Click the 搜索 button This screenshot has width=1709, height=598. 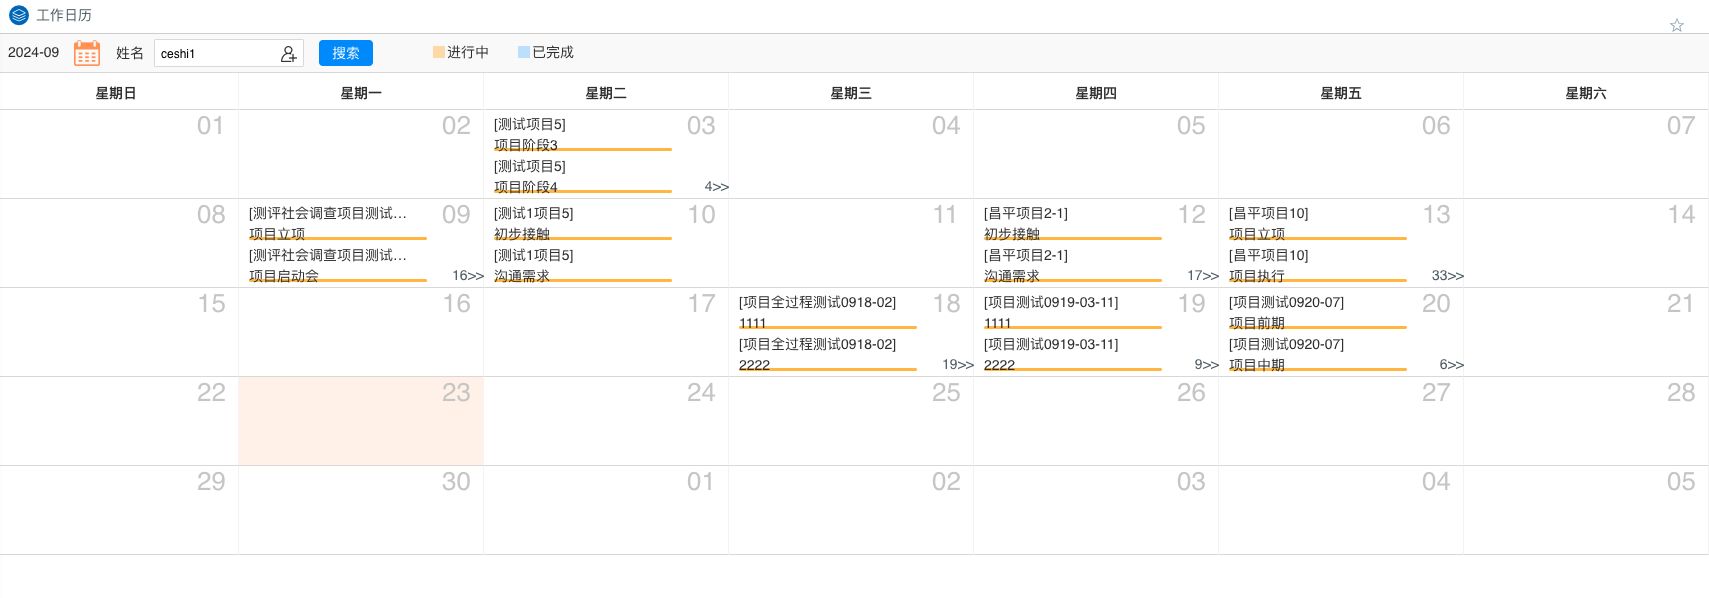[x=345, y=53]
